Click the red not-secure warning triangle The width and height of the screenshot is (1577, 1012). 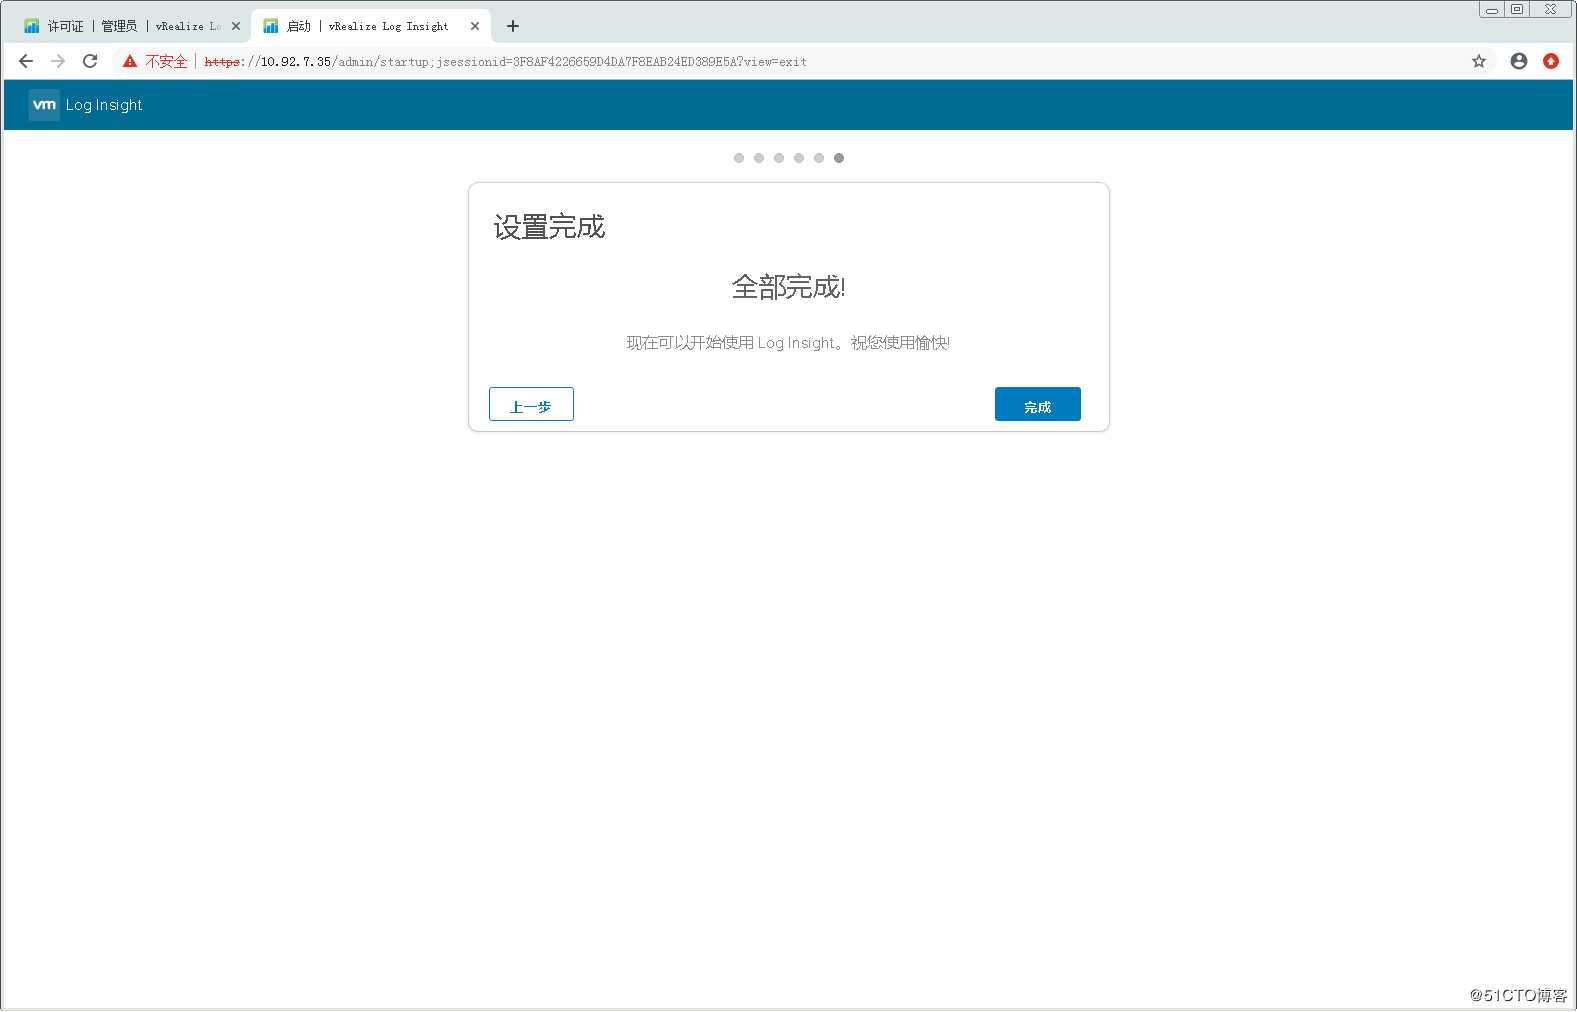click(130, 61)
